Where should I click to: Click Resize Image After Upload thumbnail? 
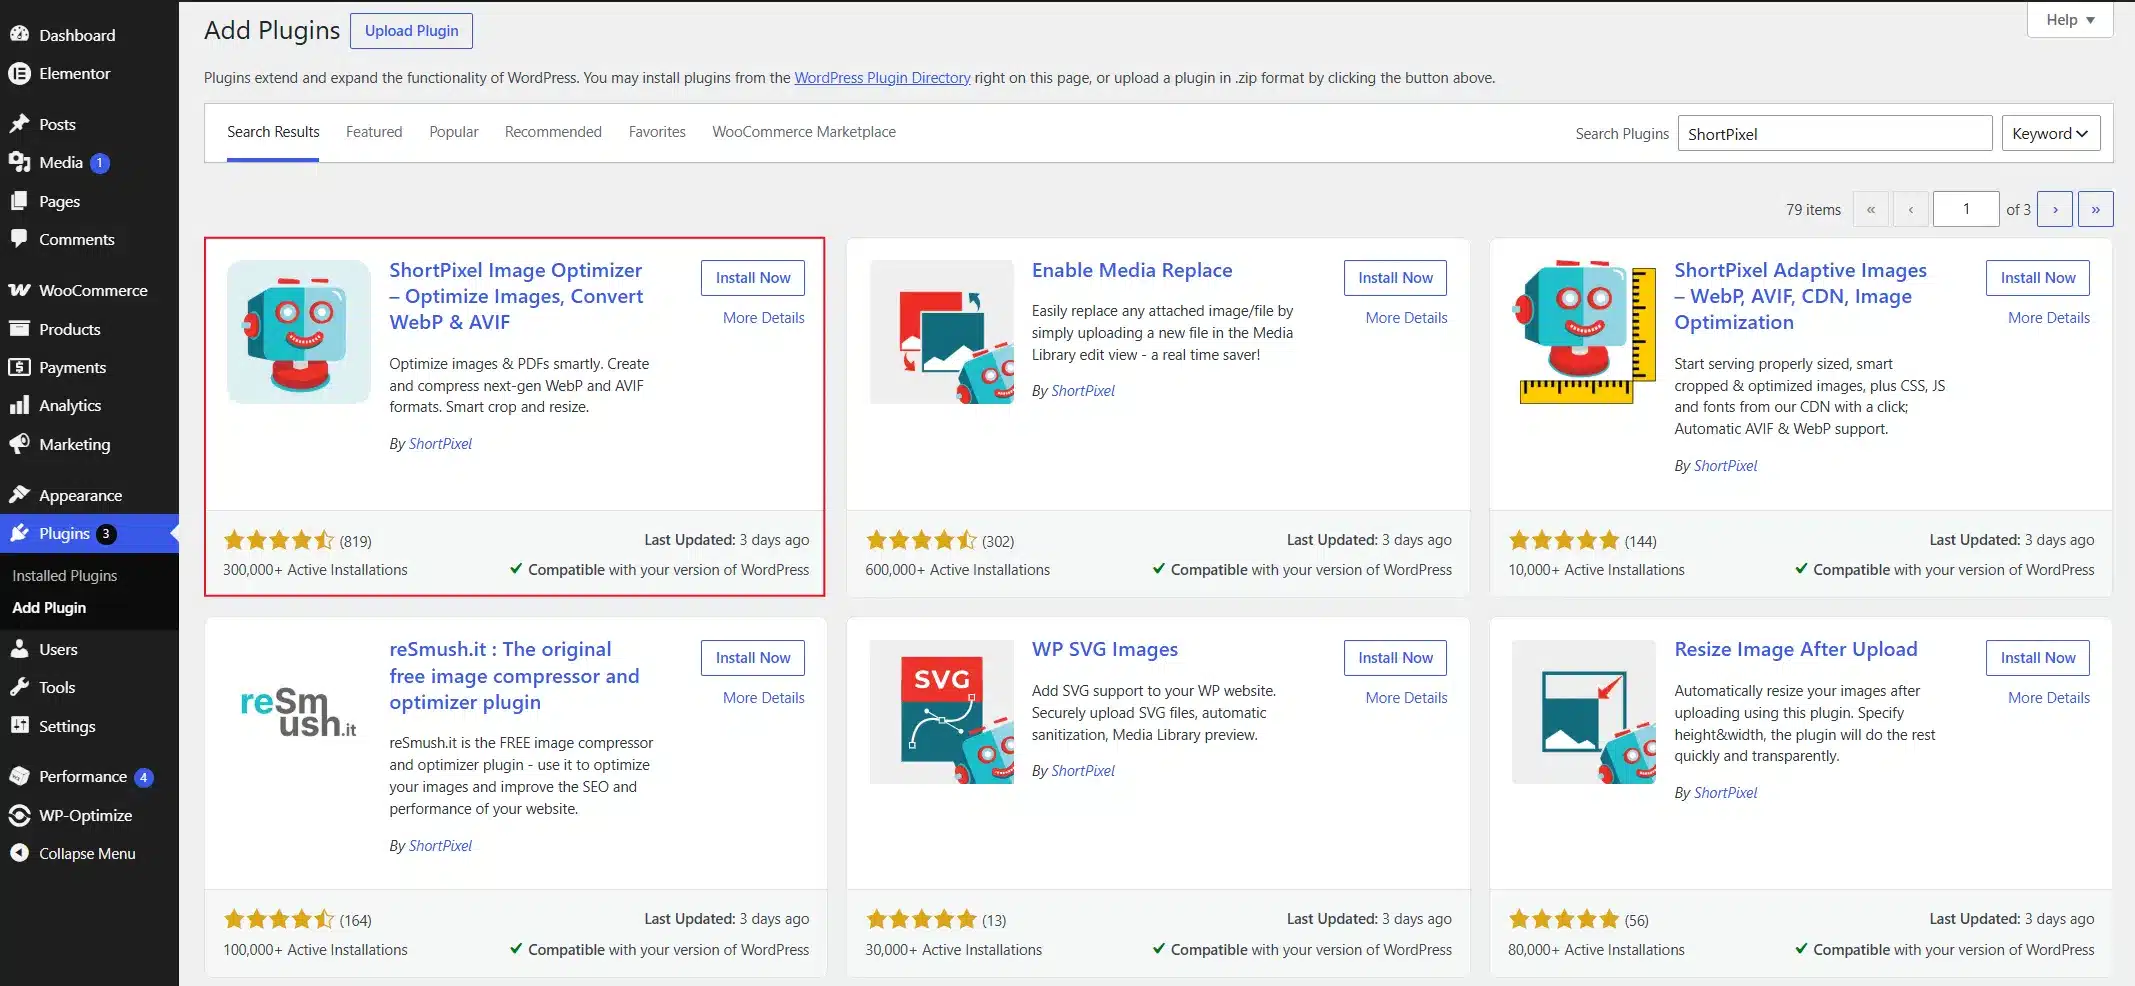[1584, 712]
